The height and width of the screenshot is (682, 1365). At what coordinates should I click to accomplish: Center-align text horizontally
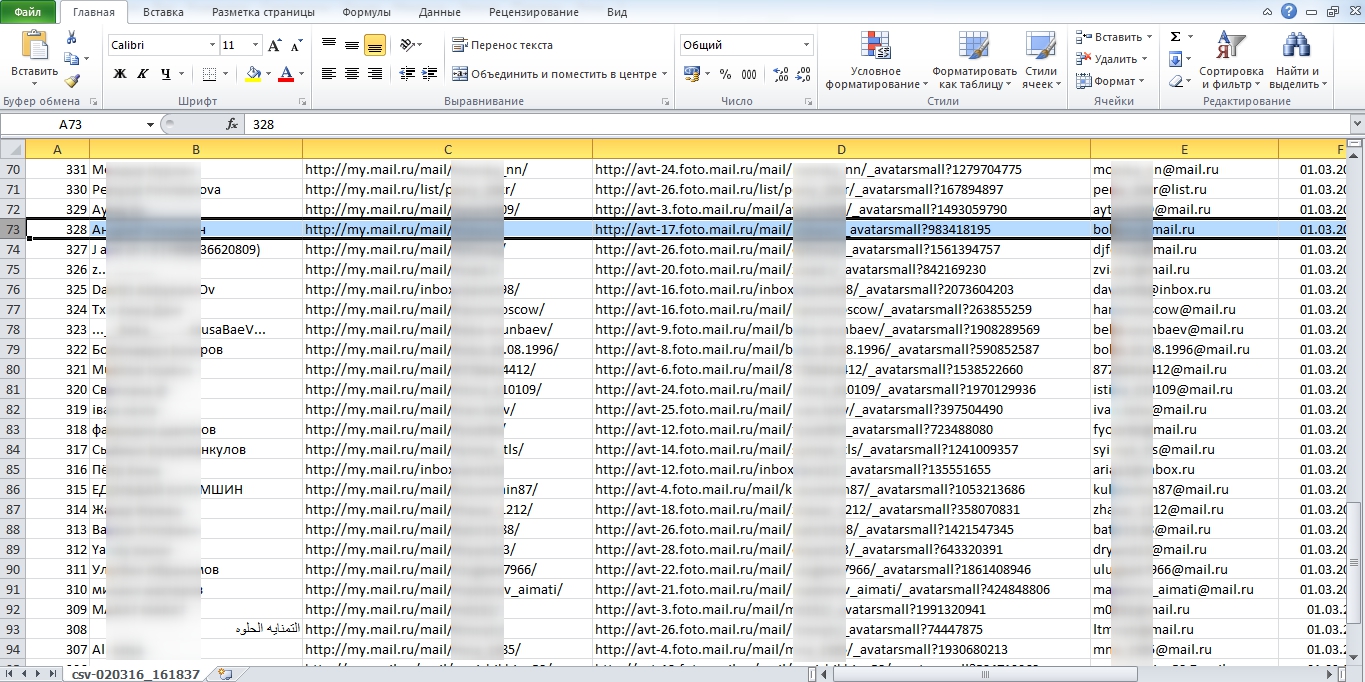coord(352,74)
